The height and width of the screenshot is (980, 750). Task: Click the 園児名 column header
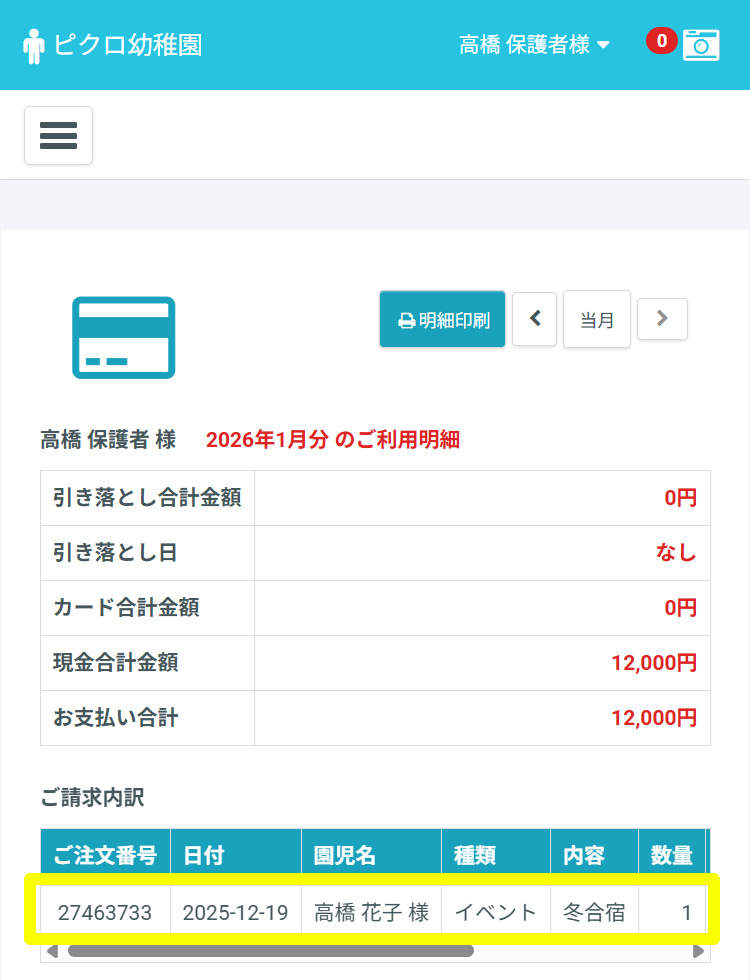coord(371,855)
